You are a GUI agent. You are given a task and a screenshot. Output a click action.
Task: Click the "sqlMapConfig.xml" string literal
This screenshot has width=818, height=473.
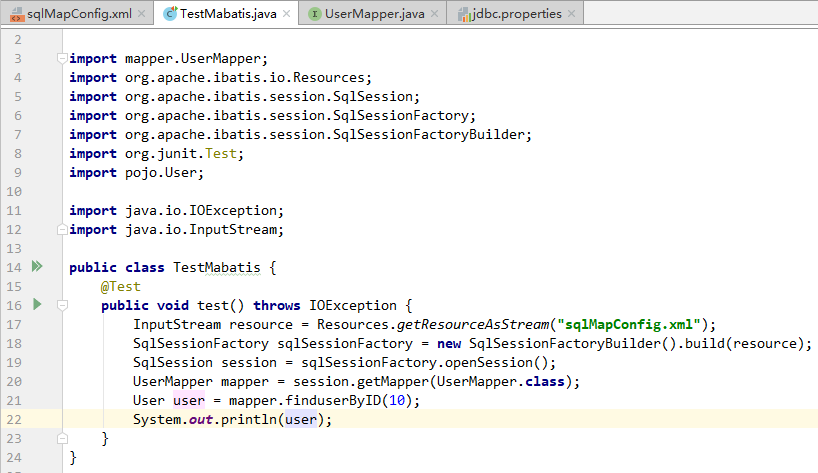(x=629, y=324)
